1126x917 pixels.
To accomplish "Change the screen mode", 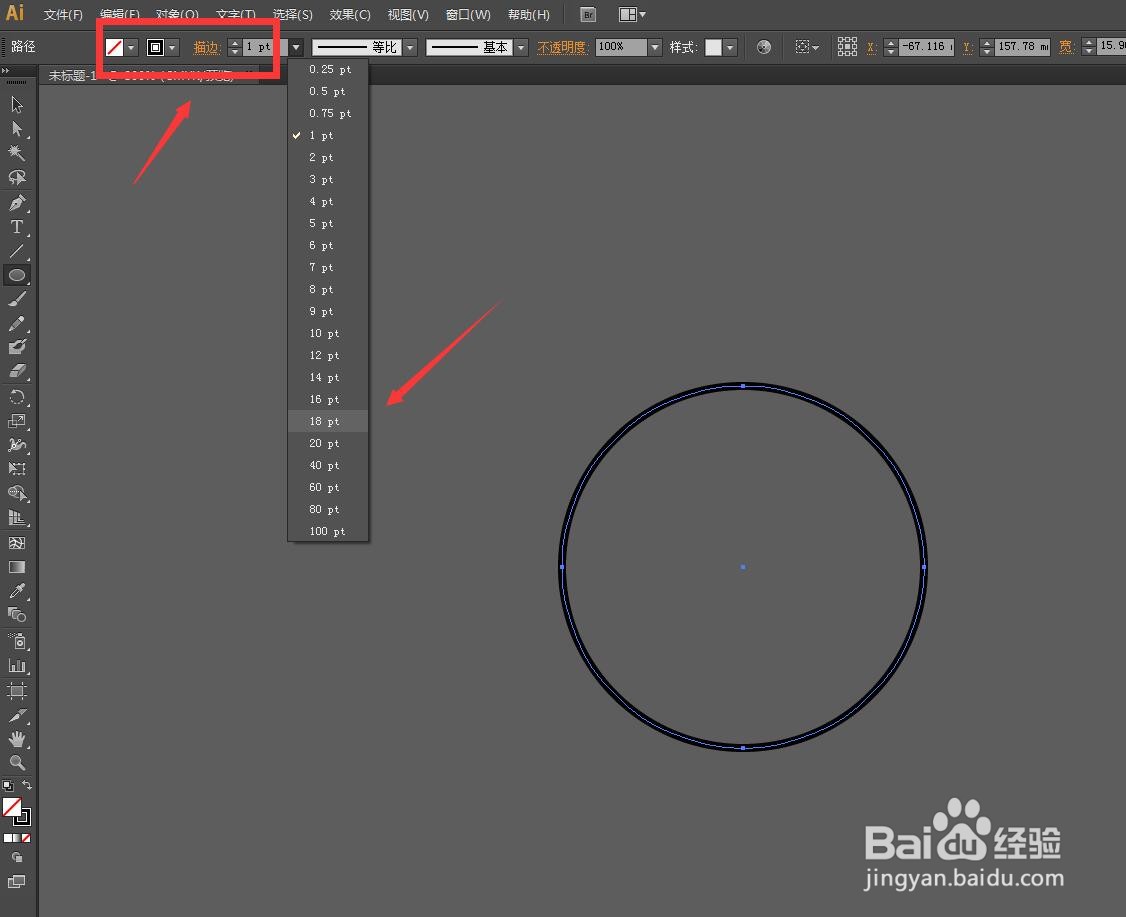I will 17,881.
